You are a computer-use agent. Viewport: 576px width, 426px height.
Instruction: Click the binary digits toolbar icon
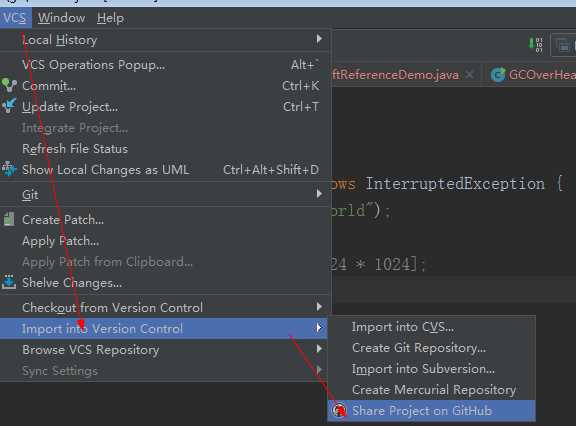pyautogui.click(x=537, y=45)
